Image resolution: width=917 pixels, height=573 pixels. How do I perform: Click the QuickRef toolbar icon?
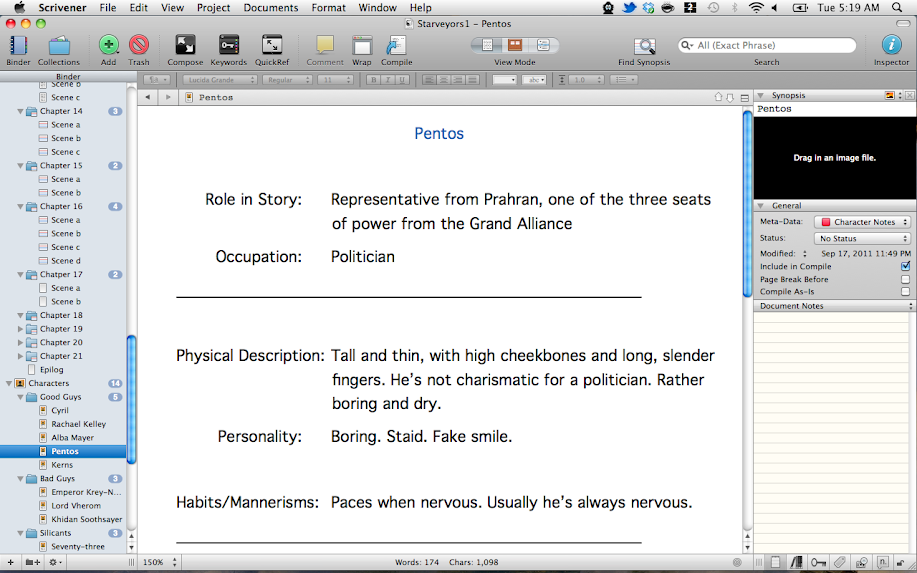pos(272,46)
